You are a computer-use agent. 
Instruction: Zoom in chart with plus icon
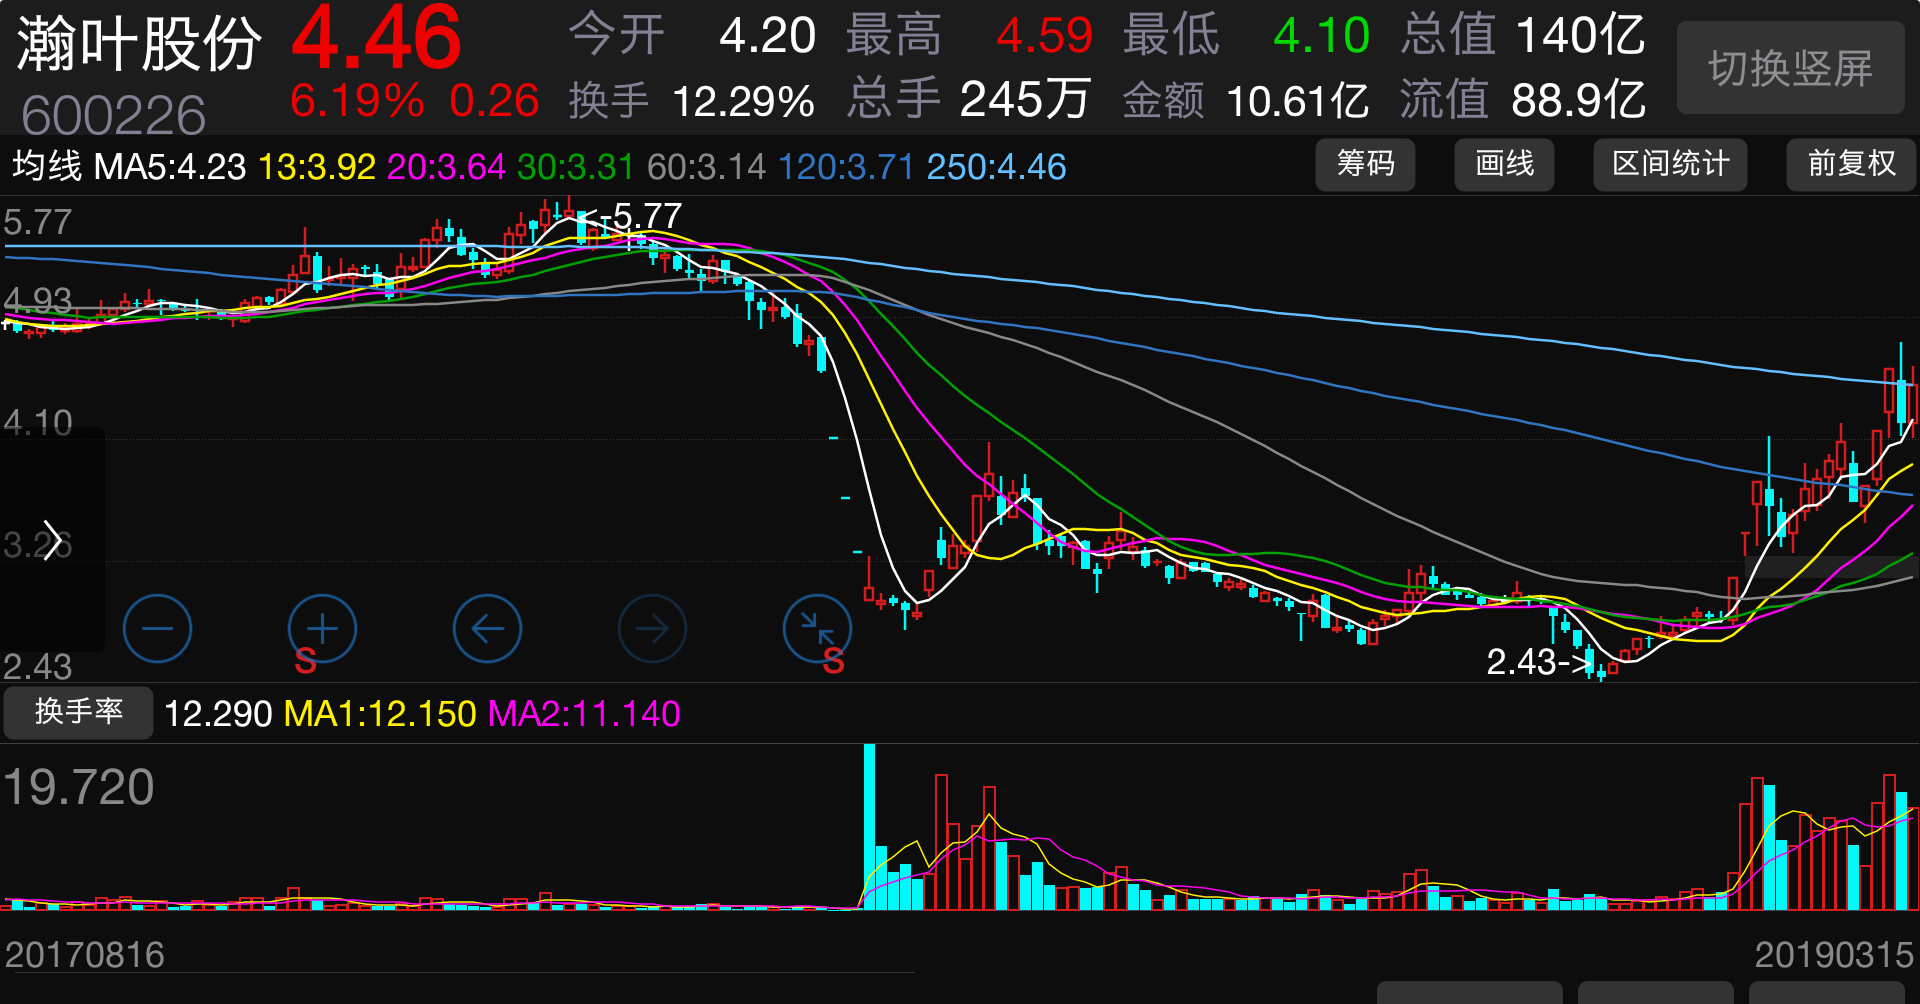point(322,628)
